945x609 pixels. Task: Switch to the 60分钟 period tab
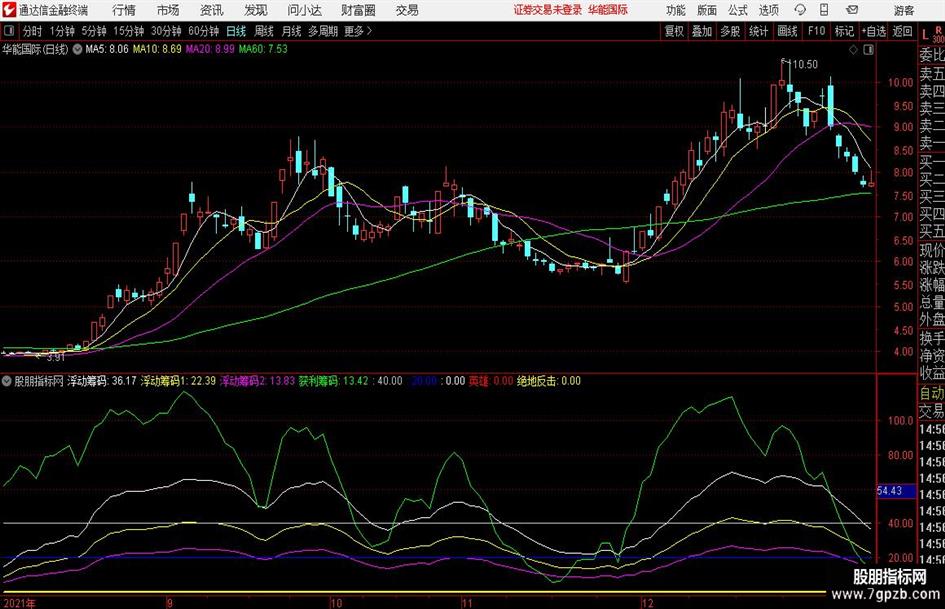click(204, 31)
